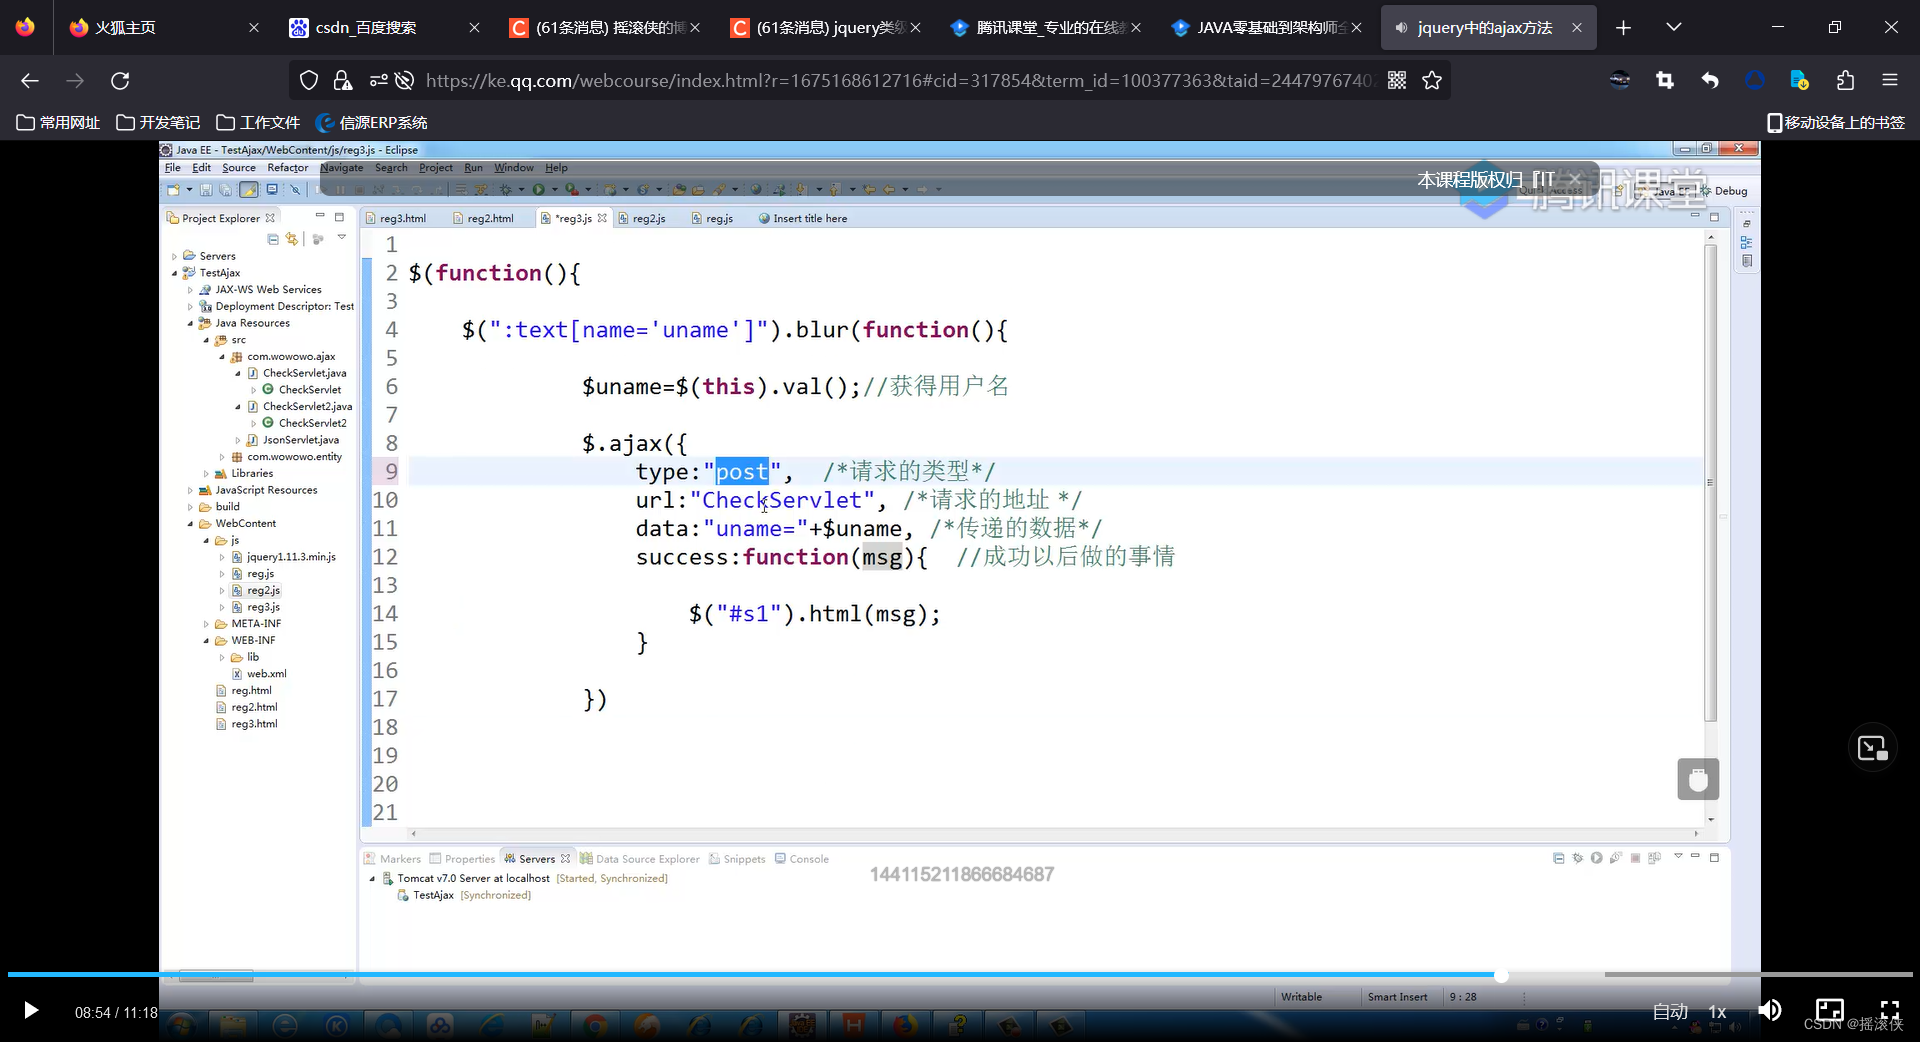Open the profile avatar toolbar extension
The image size is (1920, 1042).
1620,80
